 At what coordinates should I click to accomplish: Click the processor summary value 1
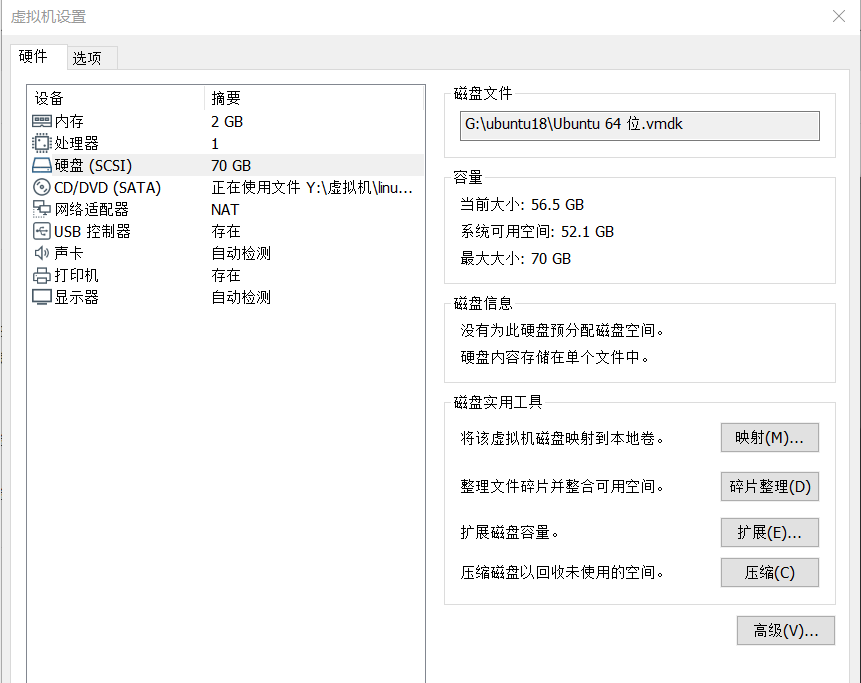tap(215, 144)
